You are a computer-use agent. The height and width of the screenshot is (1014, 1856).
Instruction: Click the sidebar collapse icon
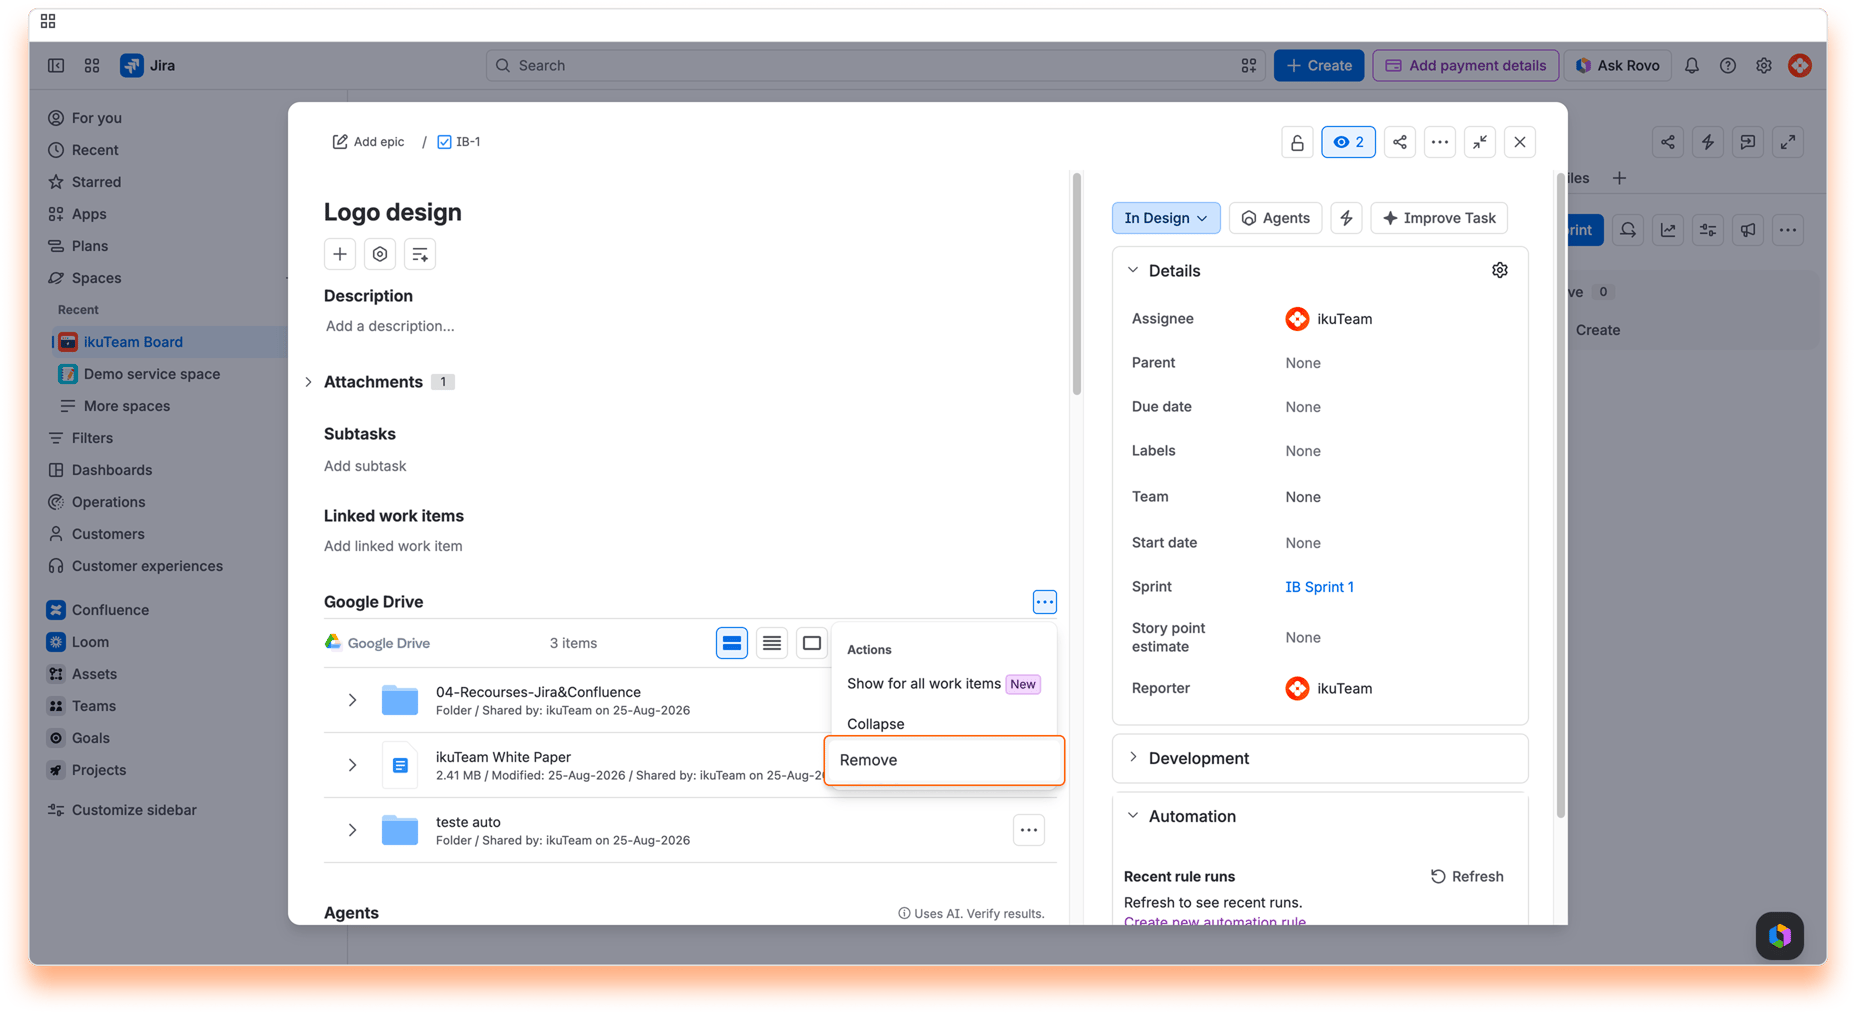56,65
